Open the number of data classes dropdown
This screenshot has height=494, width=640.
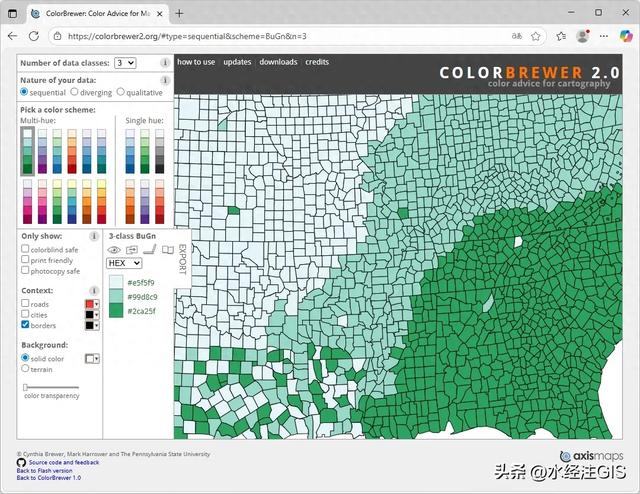click(x=125, y=63)
